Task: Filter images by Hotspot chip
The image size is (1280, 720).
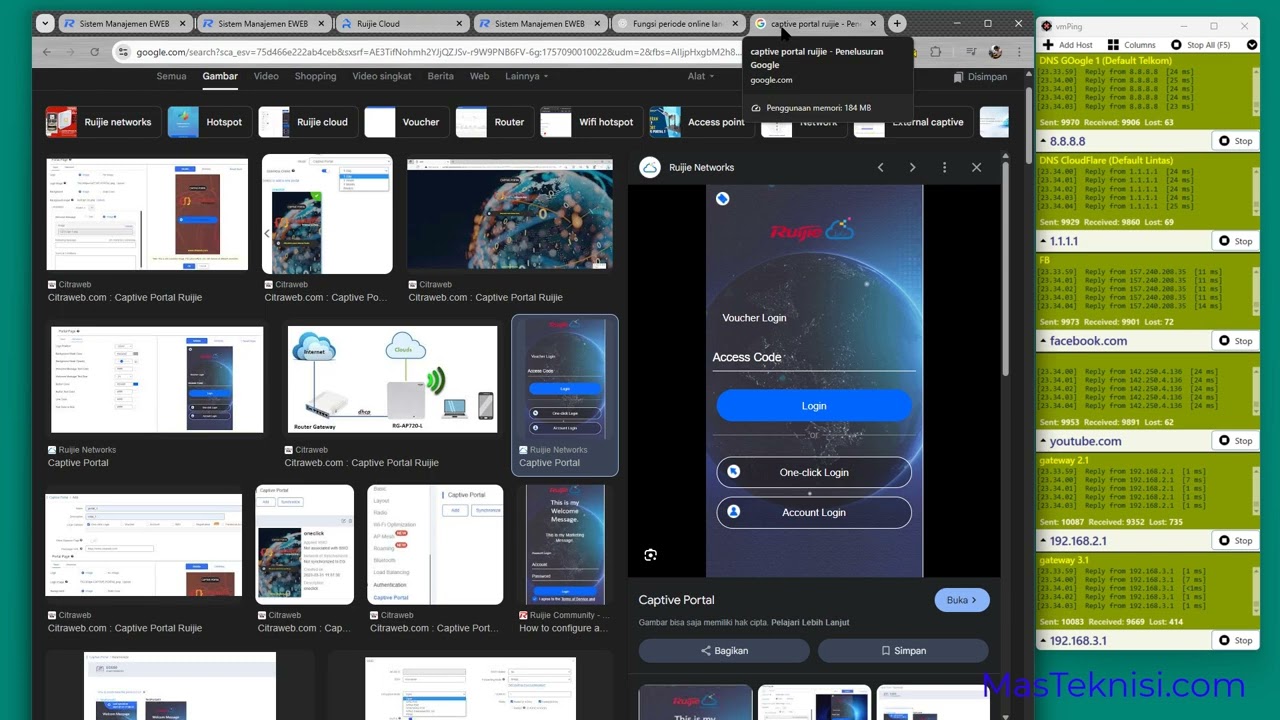Action: [208, 122]
